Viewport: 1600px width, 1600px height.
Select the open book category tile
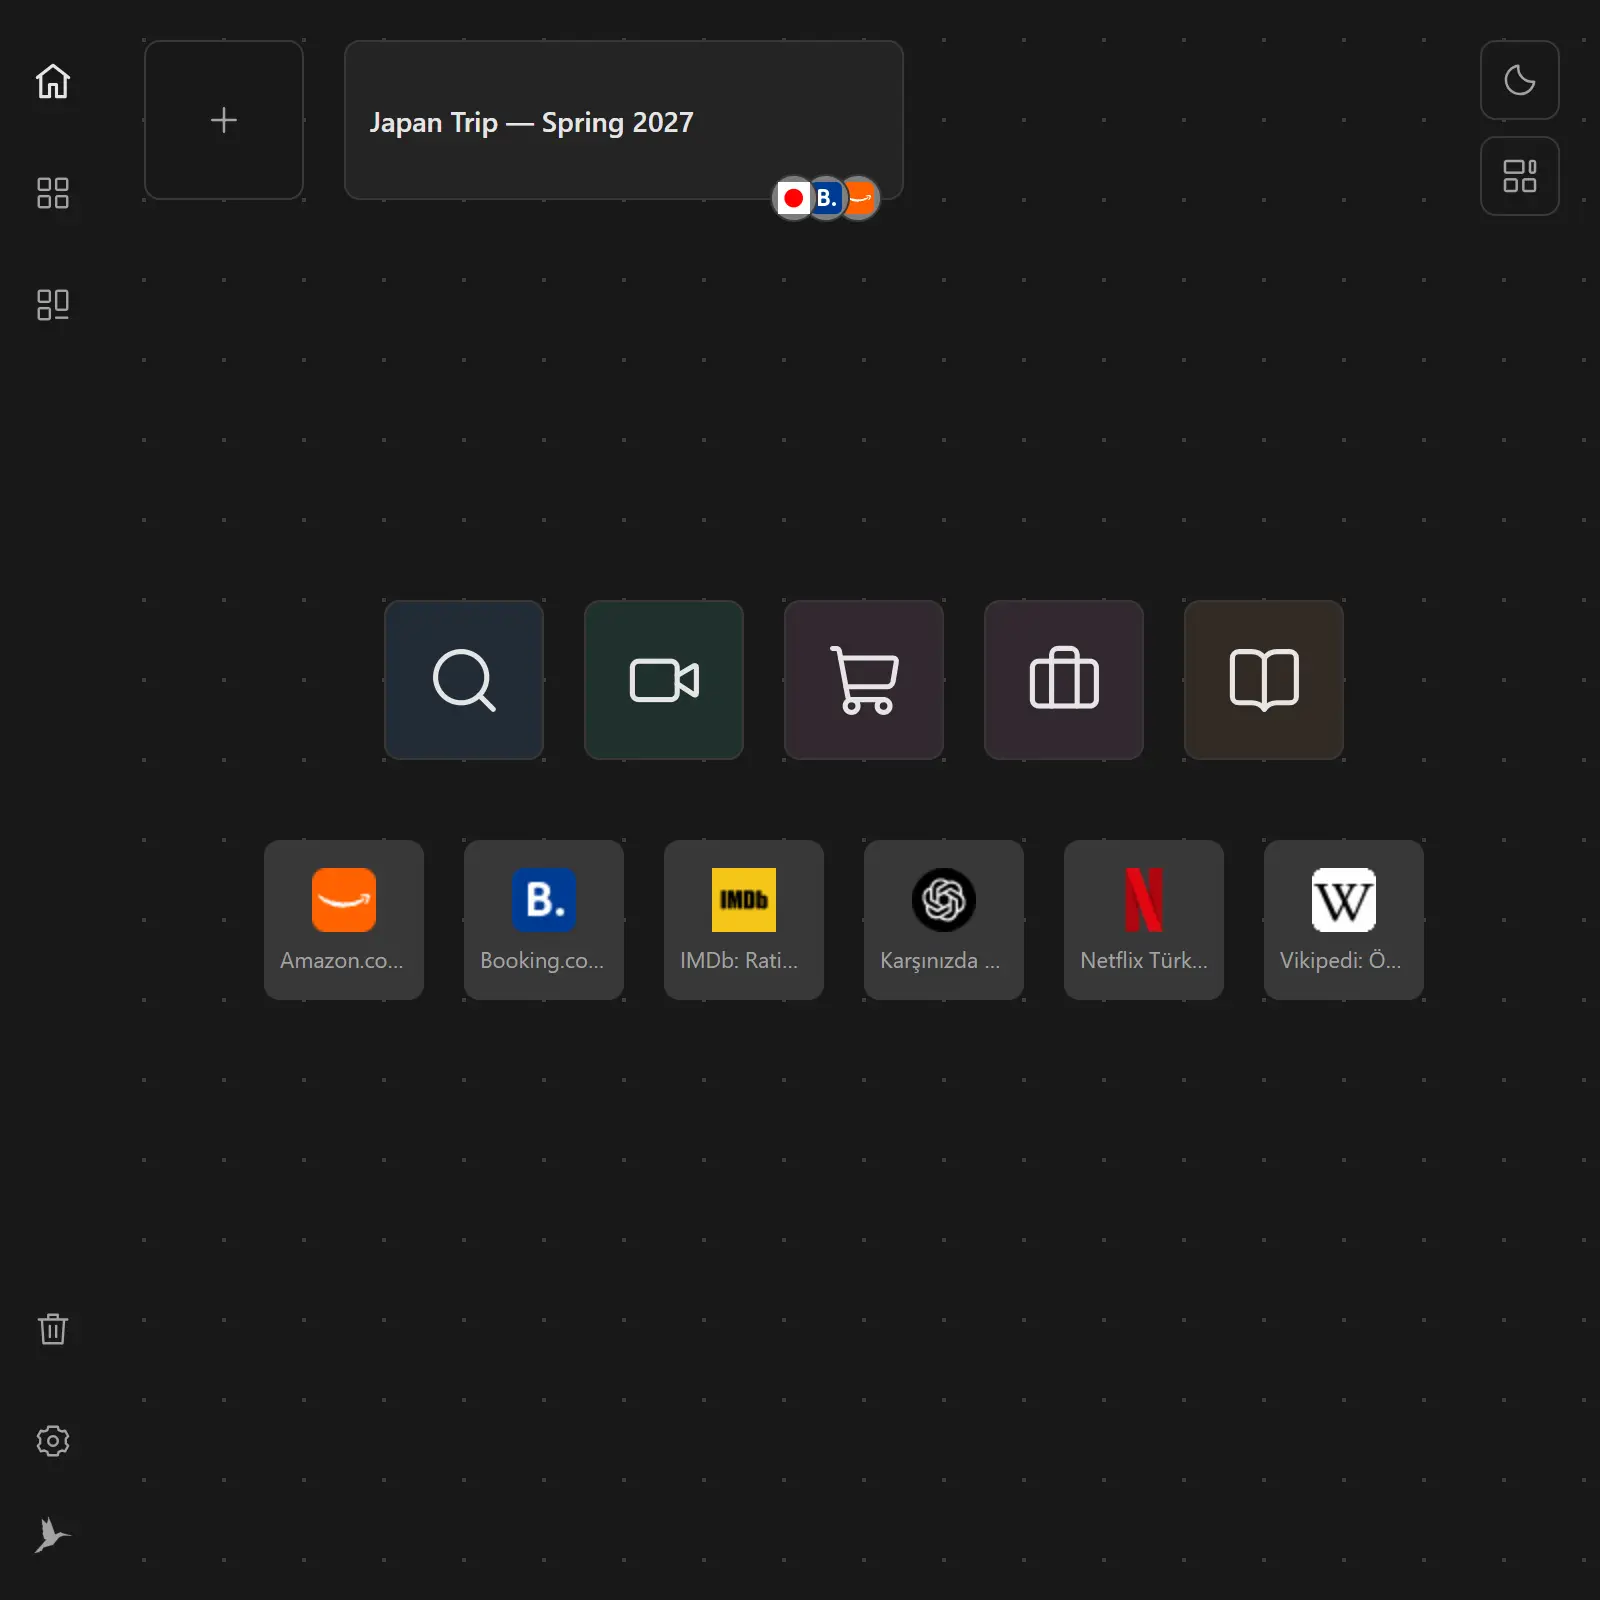[x=1264, y=680]
